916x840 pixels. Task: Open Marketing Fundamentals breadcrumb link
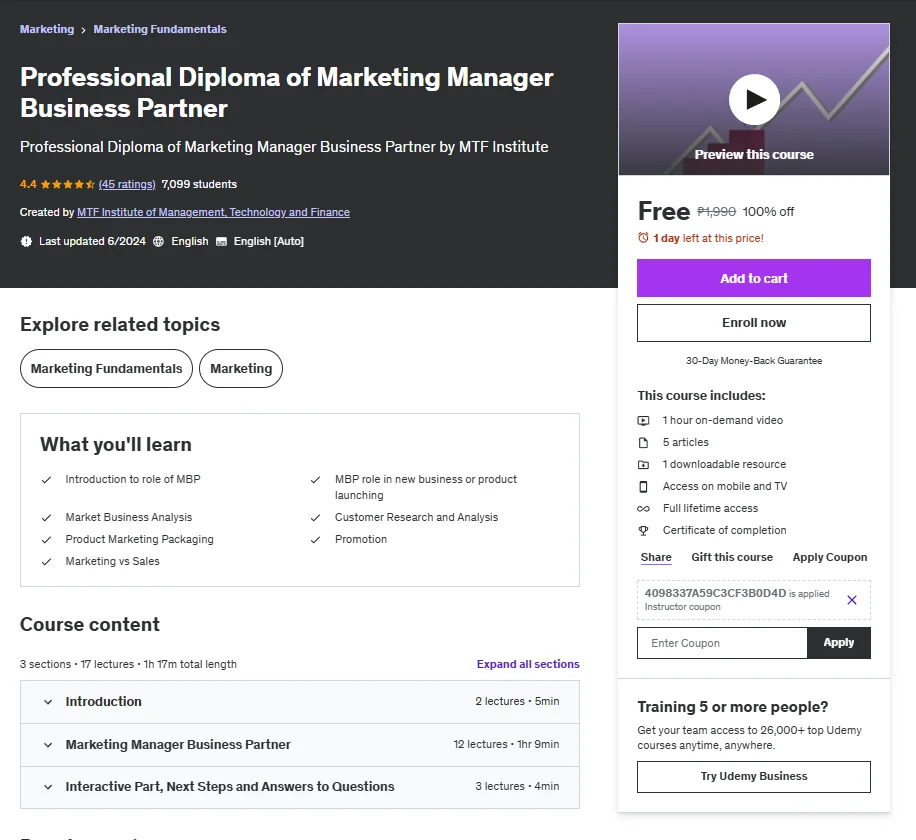click(160, 29)
